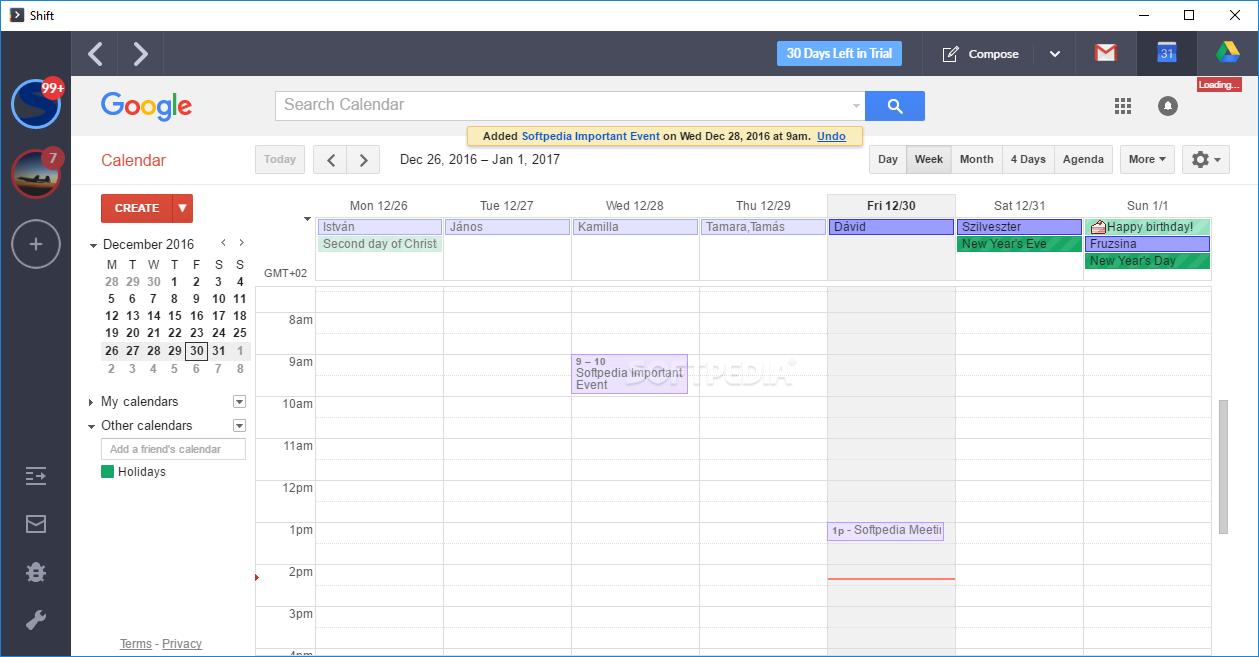Viewport: 1259px width, 657px height.
Task: Open the New Year's Eve all-day event
Action: point(1019,244)
